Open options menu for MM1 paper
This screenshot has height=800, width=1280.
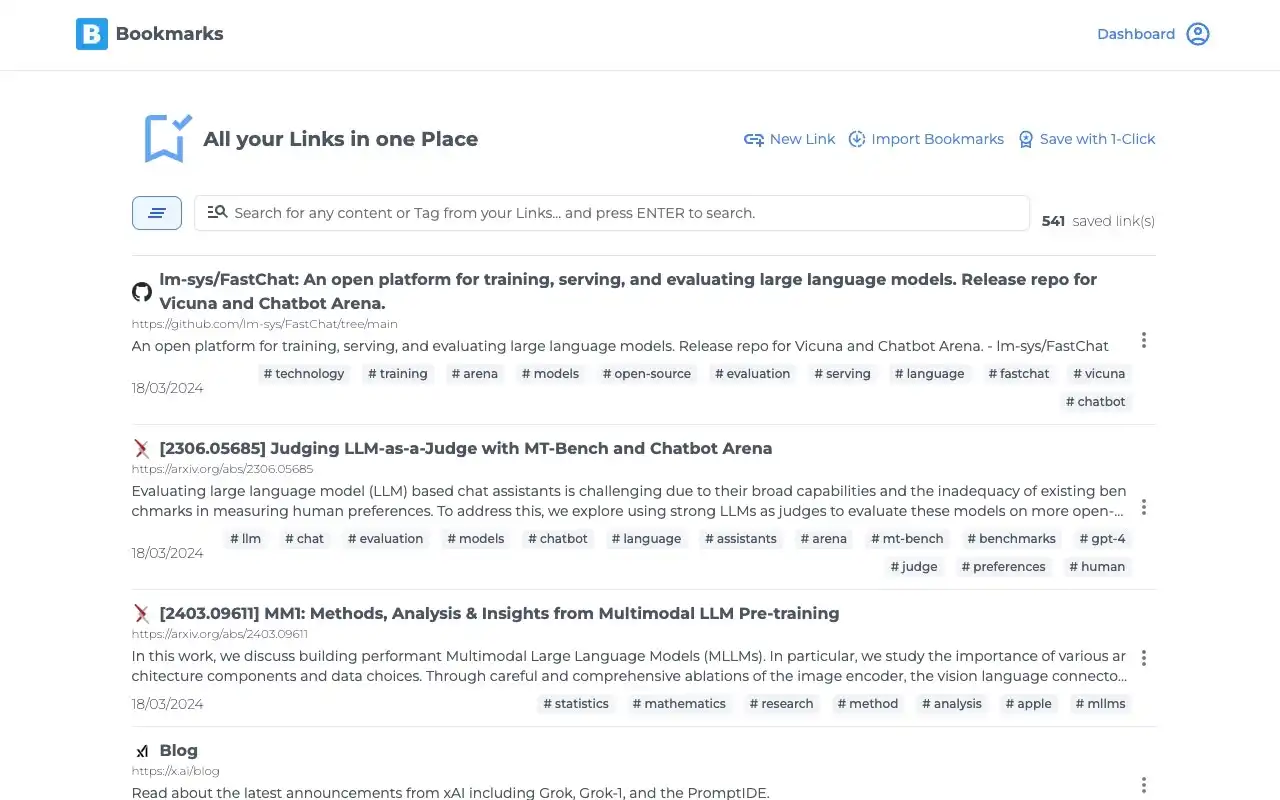1144,658
